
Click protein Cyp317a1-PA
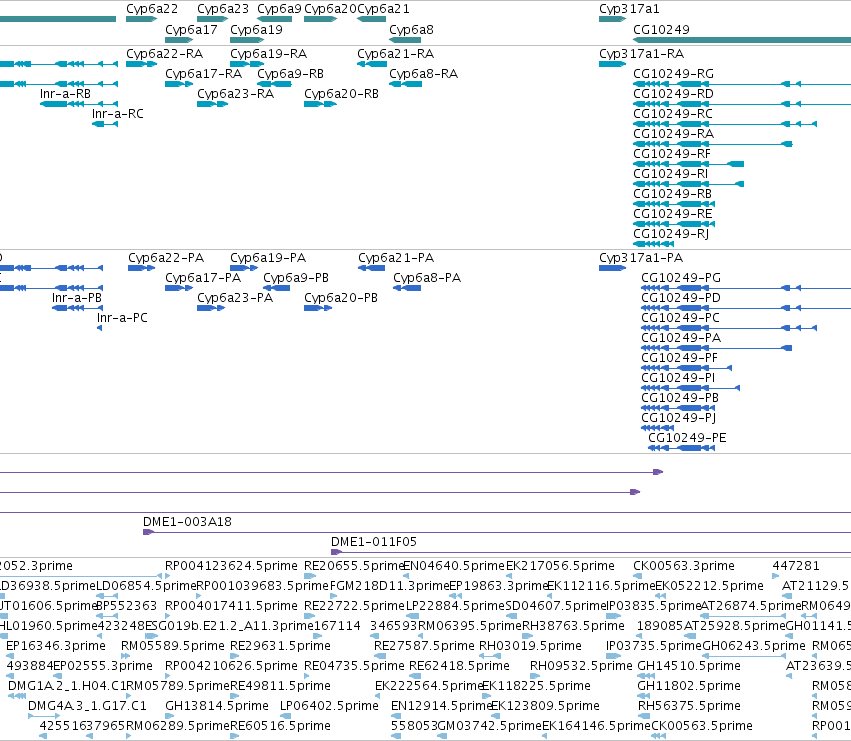[612, 268]
